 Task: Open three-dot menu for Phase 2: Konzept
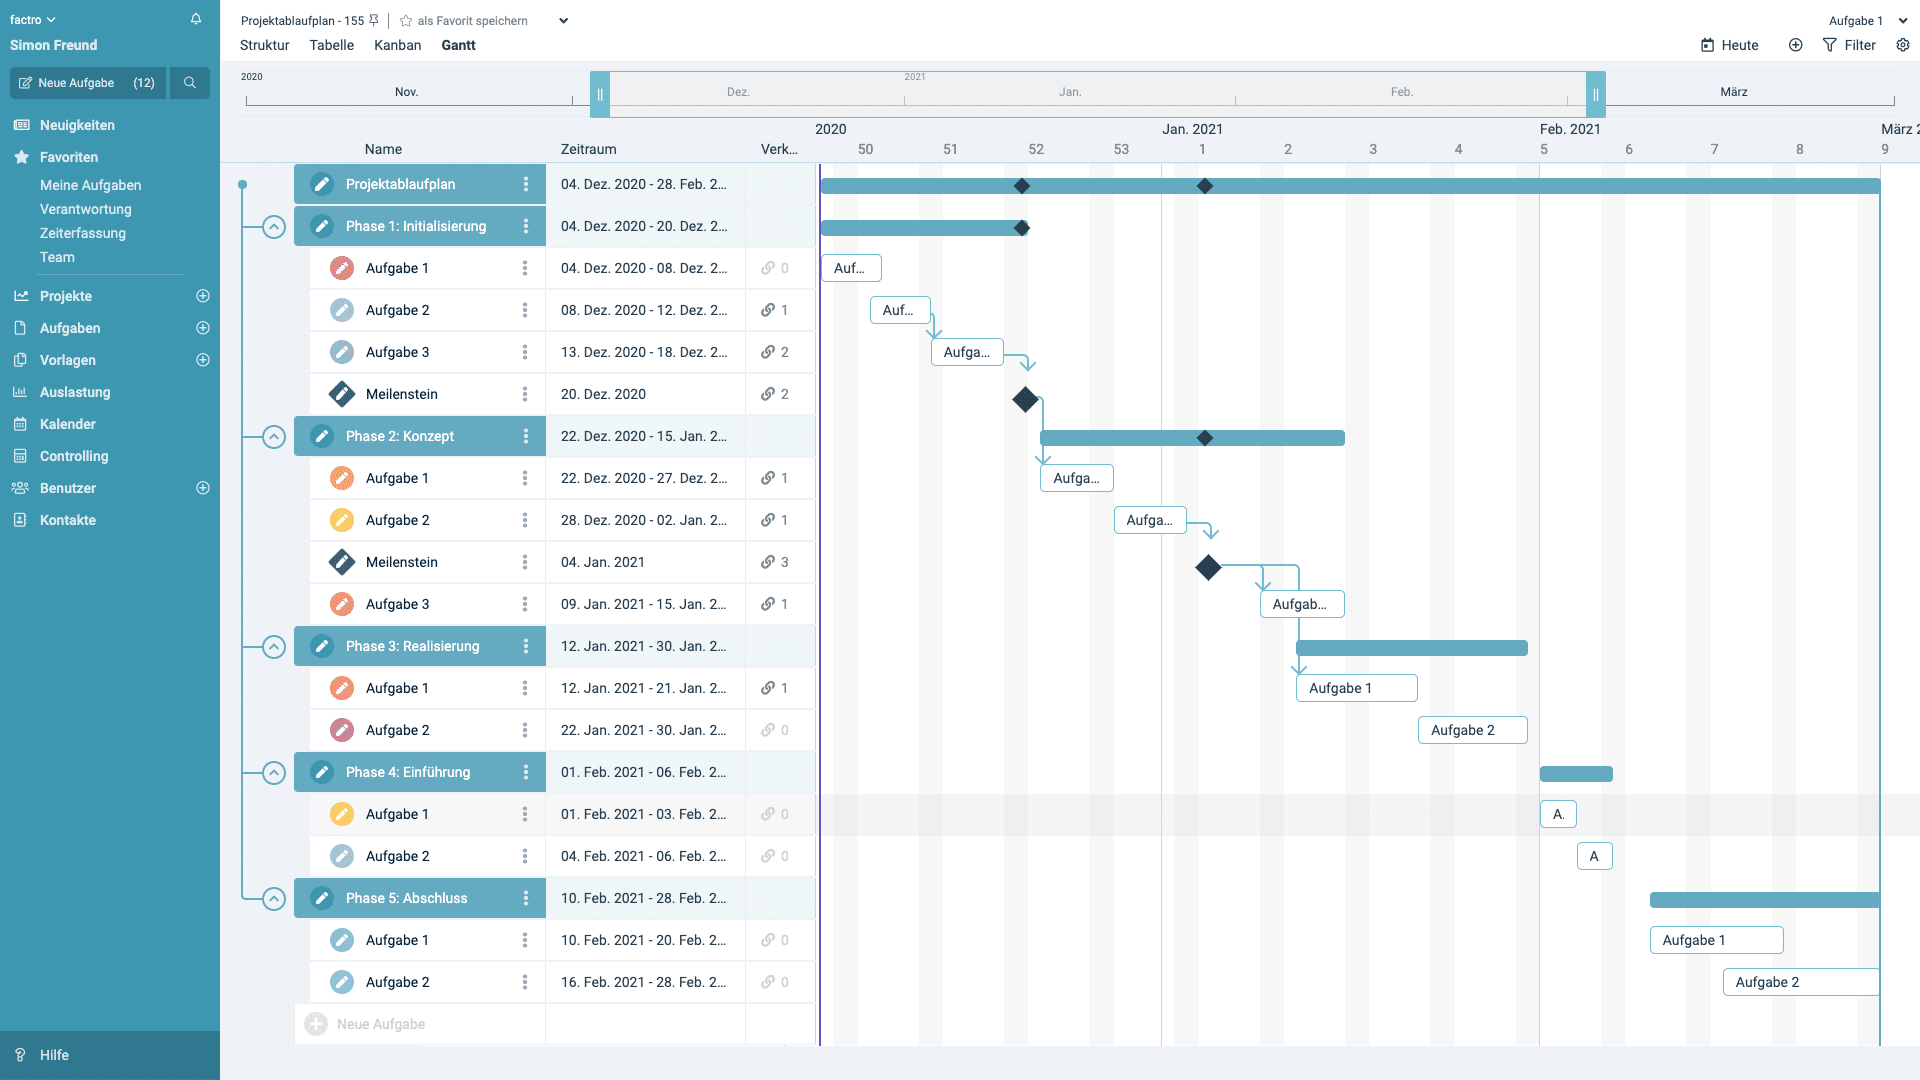tap(526, 436)
